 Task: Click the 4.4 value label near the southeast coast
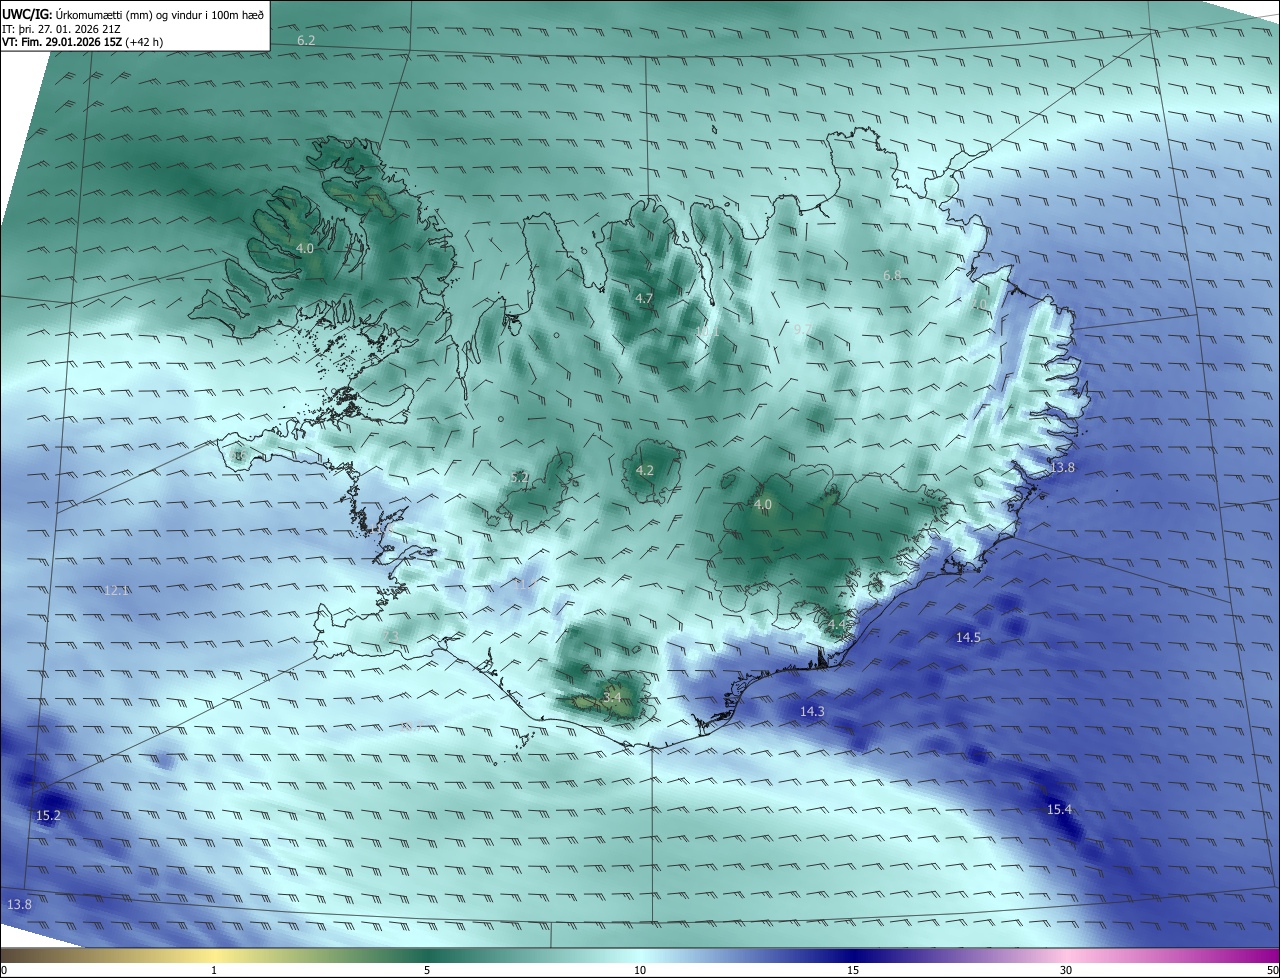(x=836, y=625)
